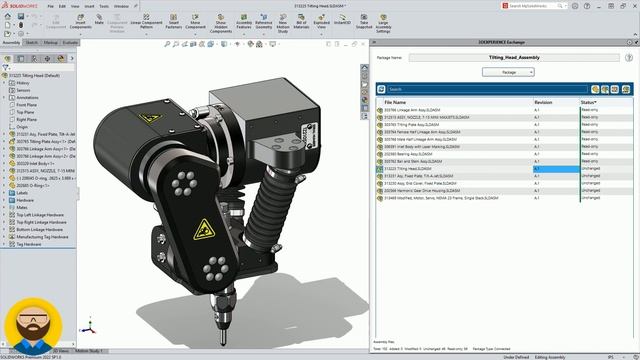
Task: Click the Save icon
Action: coord(20,16)
